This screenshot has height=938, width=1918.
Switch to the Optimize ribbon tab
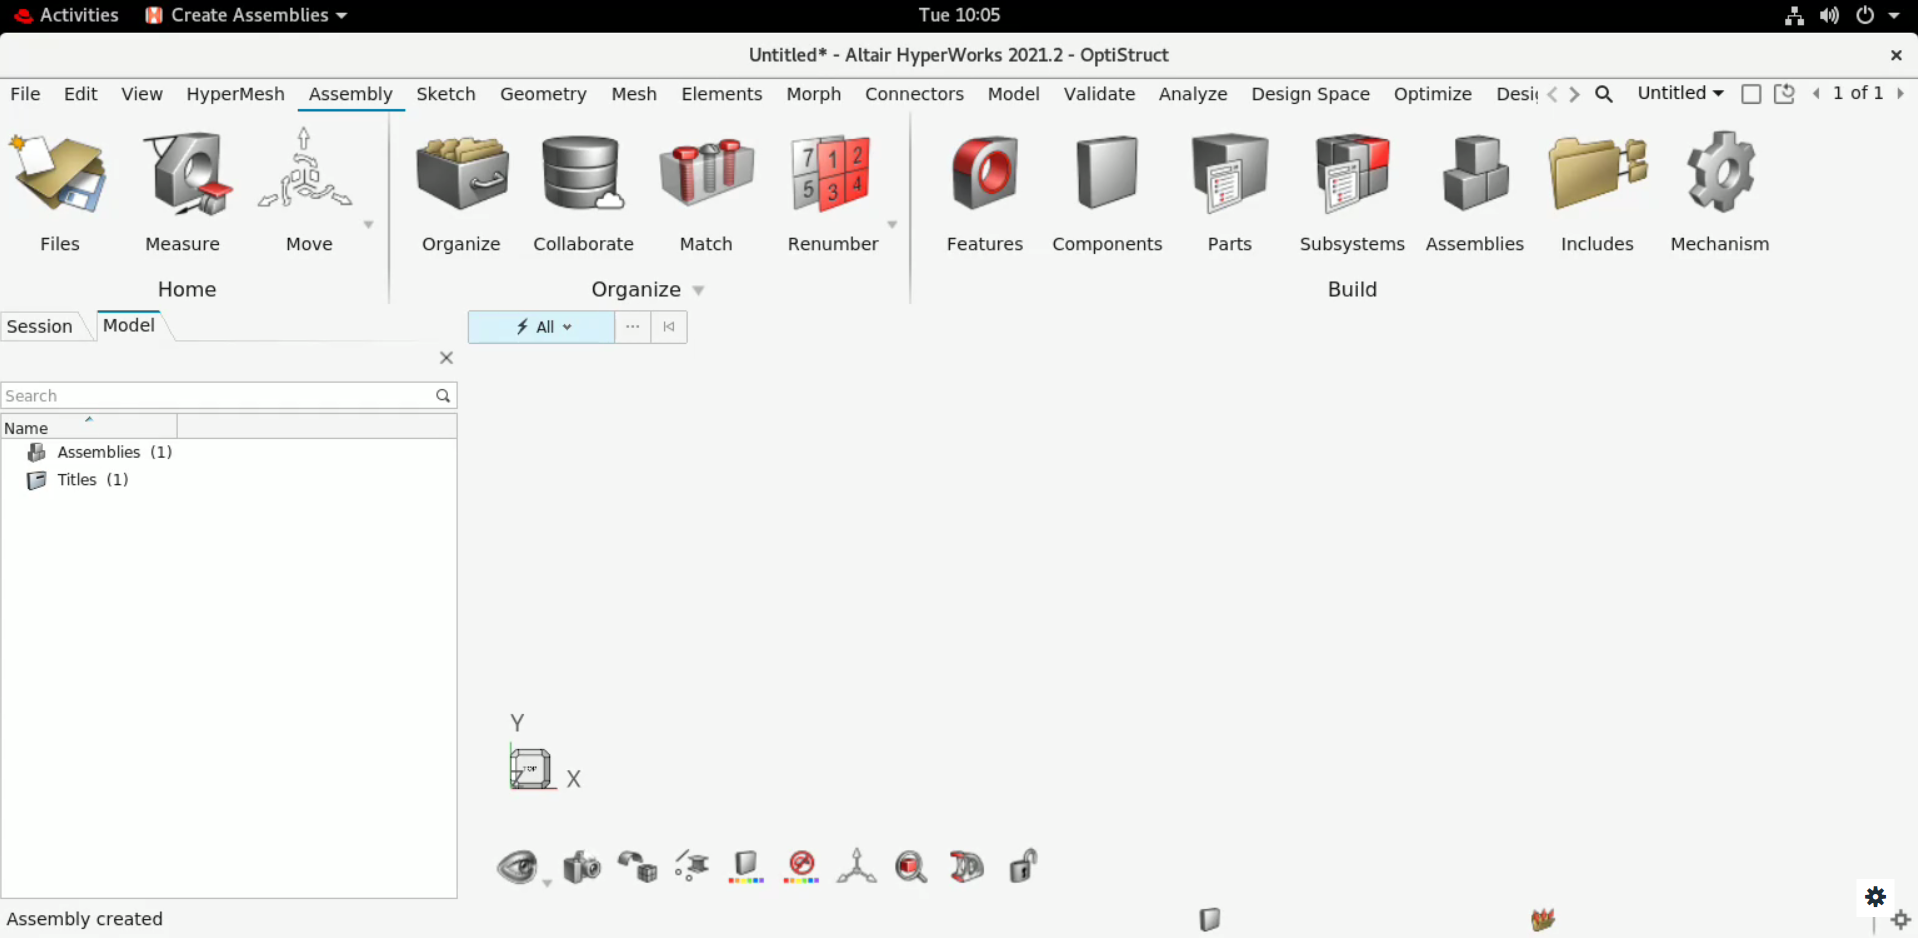[x=1432, y=94]
